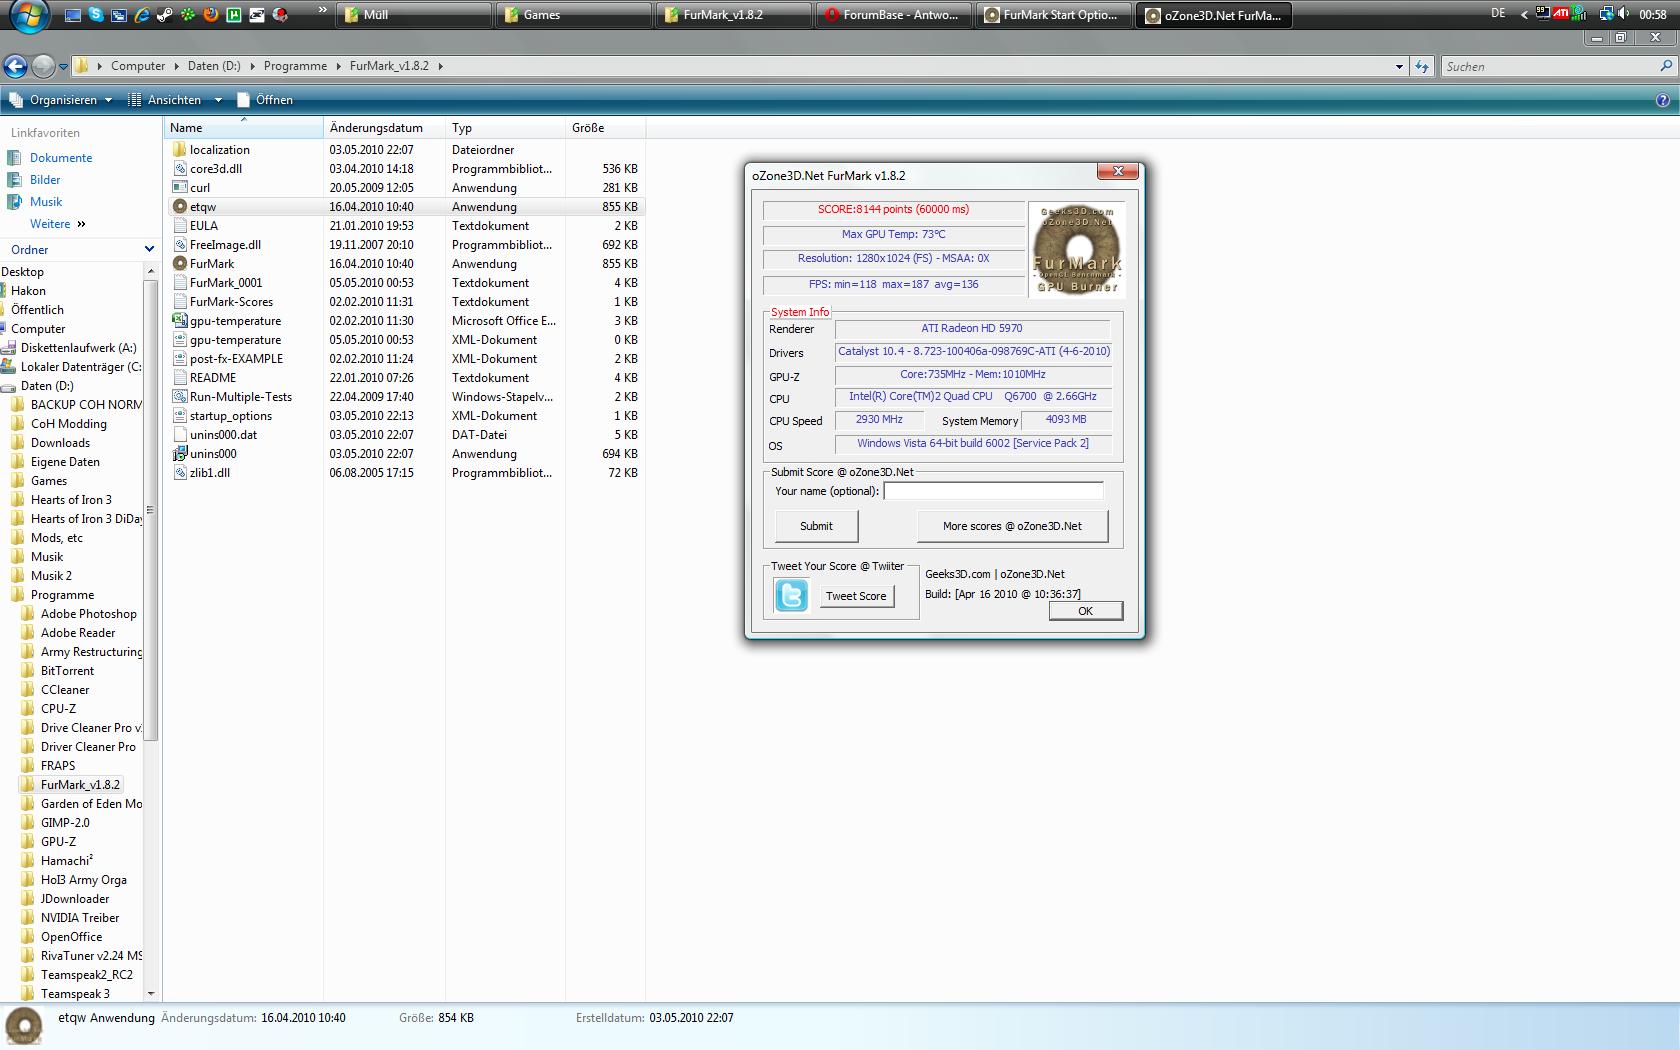Screen dimensions: 1680x1050
Task: Sort files by Größe column header
Action: (x=605, y=128)
